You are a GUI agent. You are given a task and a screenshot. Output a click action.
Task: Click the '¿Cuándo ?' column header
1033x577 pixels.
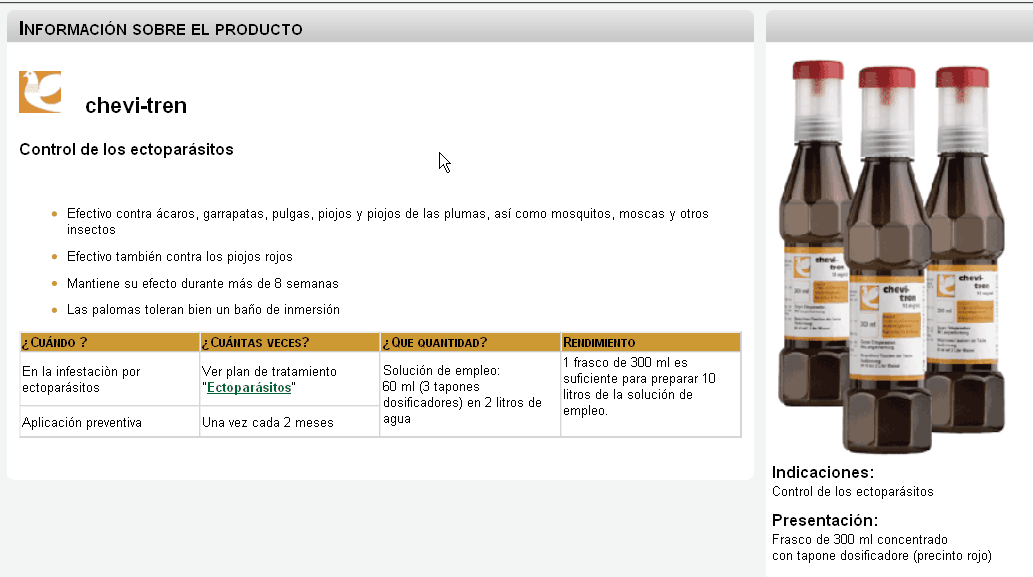pos(110,343)
